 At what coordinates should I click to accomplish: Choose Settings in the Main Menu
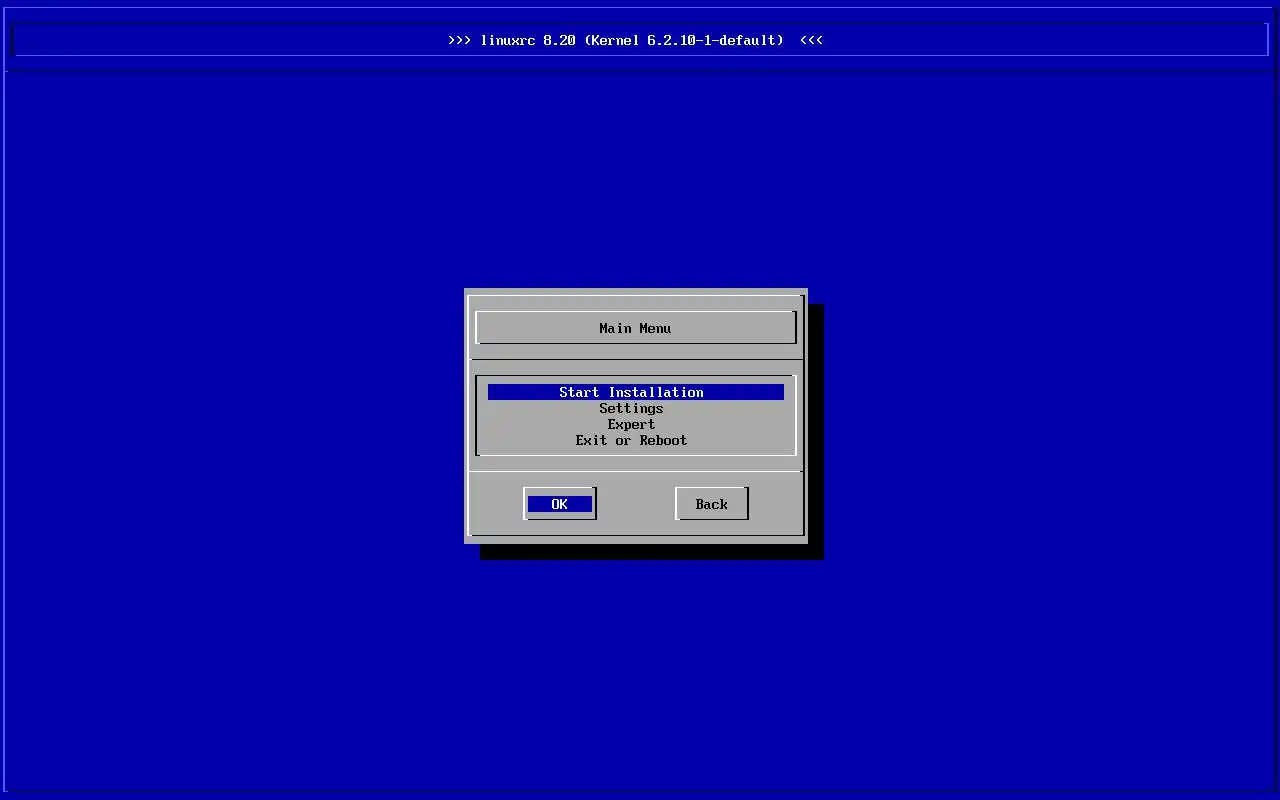coord(631,408)
